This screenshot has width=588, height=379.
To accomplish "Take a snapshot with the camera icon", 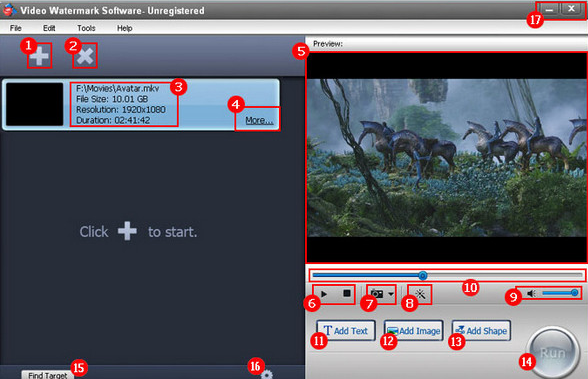I will [x=377, y=294].
